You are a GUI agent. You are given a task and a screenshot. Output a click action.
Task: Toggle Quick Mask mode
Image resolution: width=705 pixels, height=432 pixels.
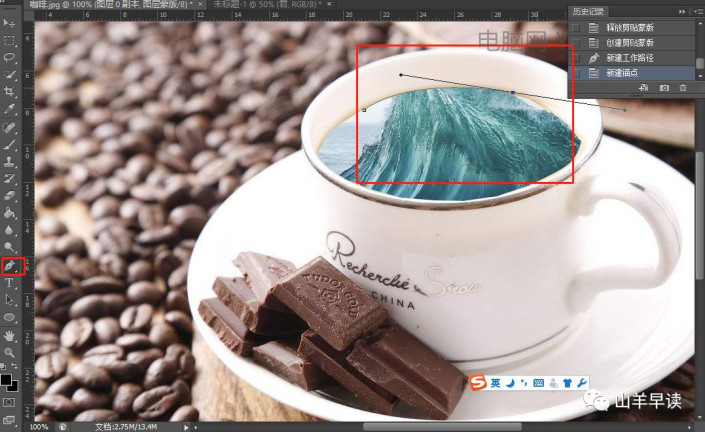(x=9, y=402)
